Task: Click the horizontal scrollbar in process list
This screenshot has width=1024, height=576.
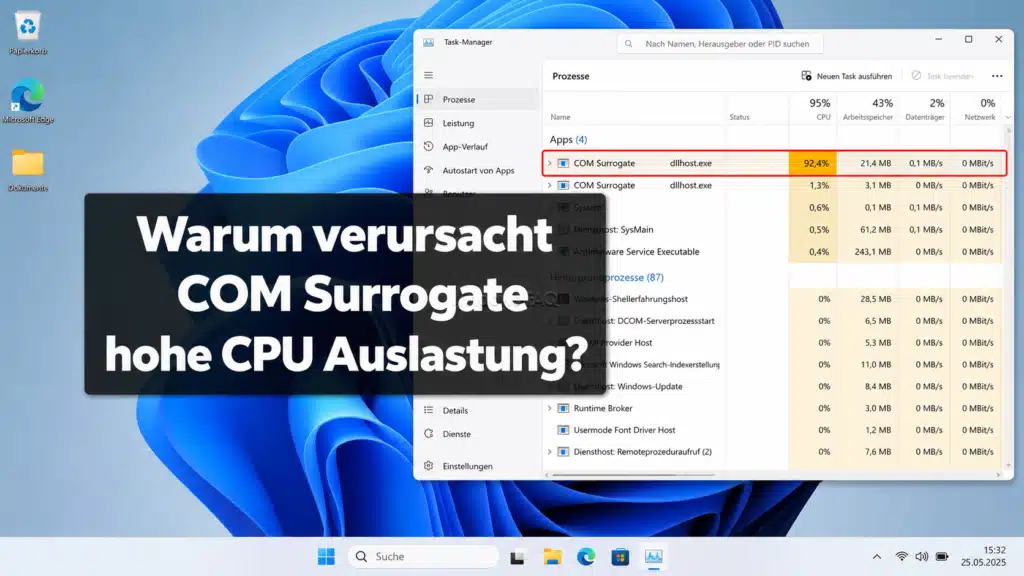Action: (x=633, y=475)
